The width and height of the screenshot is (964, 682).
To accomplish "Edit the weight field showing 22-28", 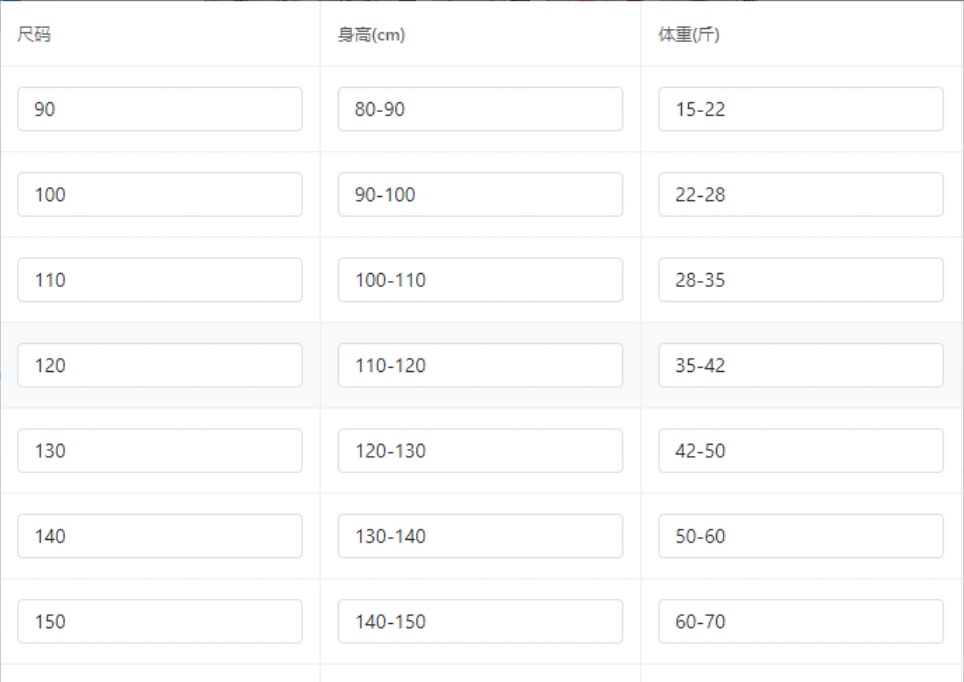I will (x=800, y=194).
